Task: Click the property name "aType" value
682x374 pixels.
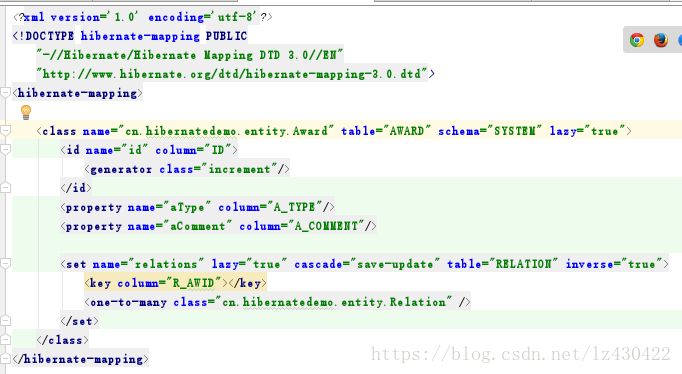Action: (x=187, y=207)
